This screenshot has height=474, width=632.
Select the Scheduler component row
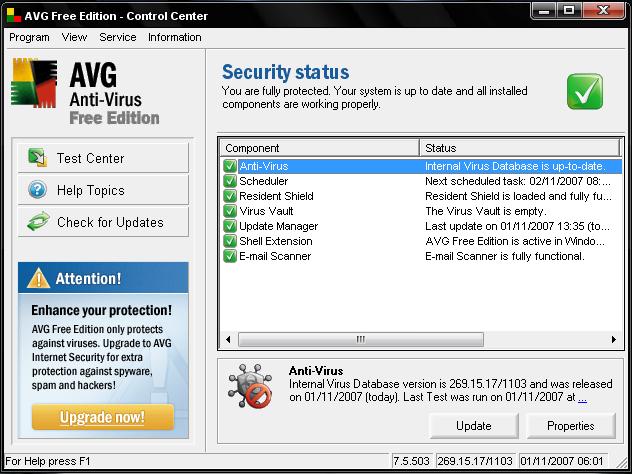coord(421,181)
